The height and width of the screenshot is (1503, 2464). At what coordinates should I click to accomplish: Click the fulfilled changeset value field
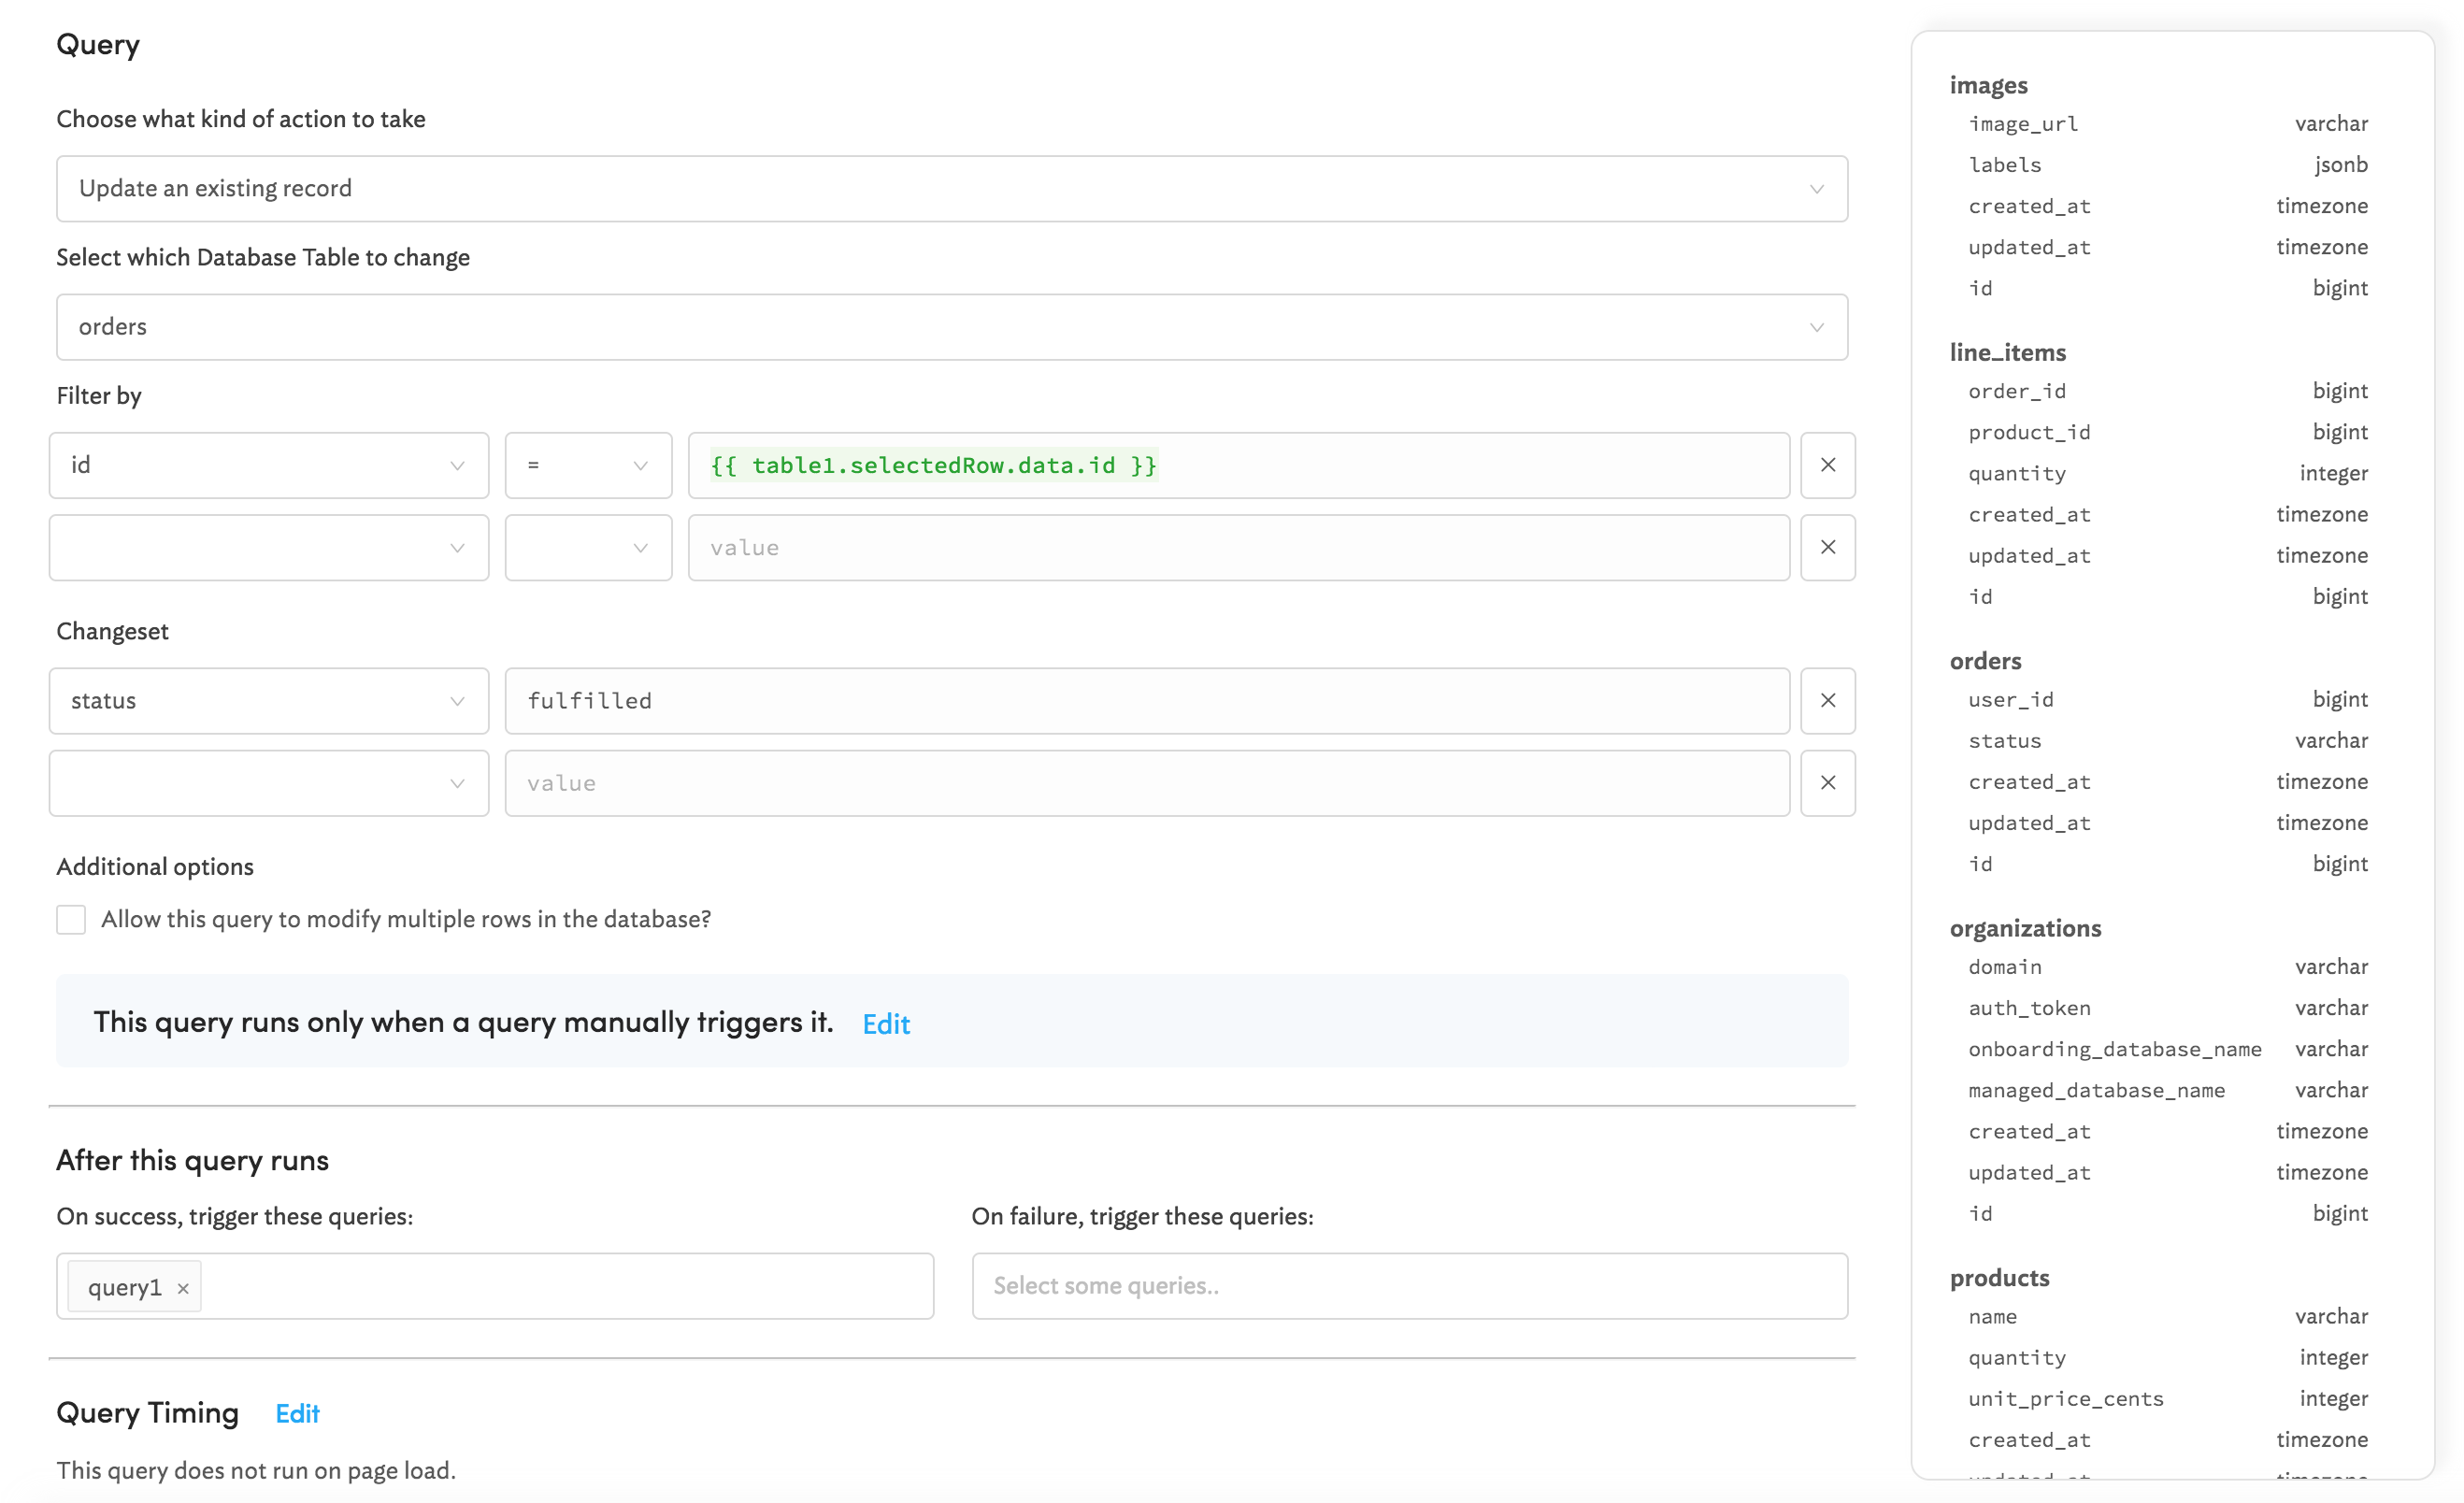[1146, 700]
